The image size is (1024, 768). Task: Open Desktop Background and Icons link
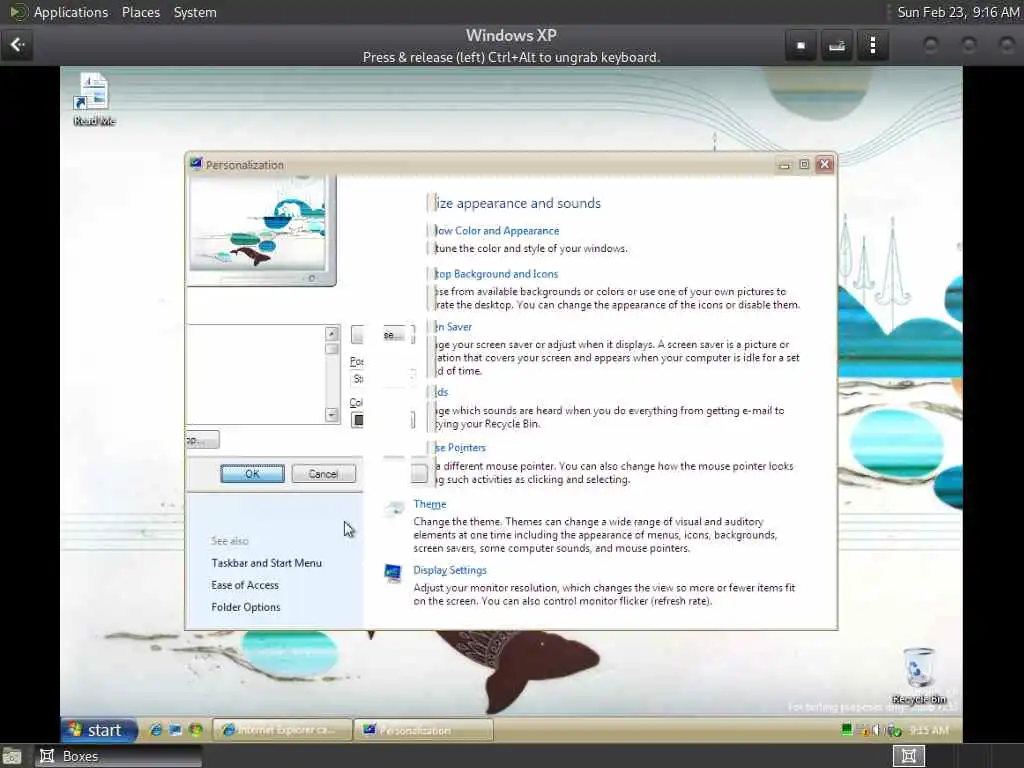tap(496, 274)
